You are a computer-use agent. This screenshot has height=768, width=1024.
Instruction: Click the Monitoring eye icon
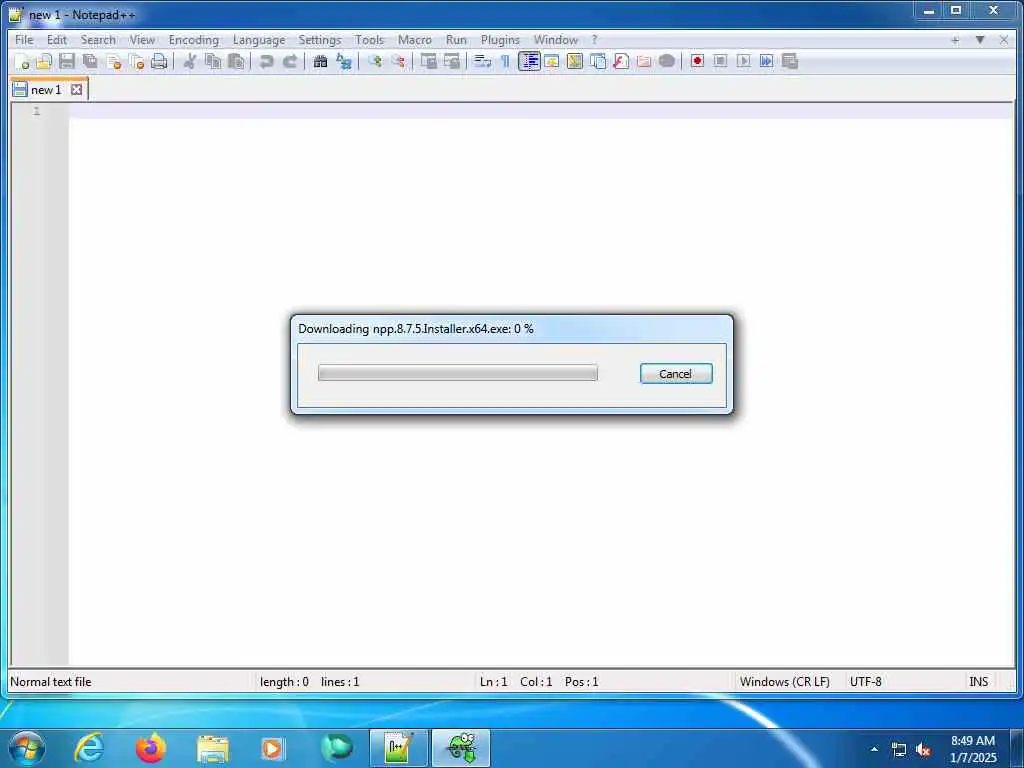tap(667, 61)
